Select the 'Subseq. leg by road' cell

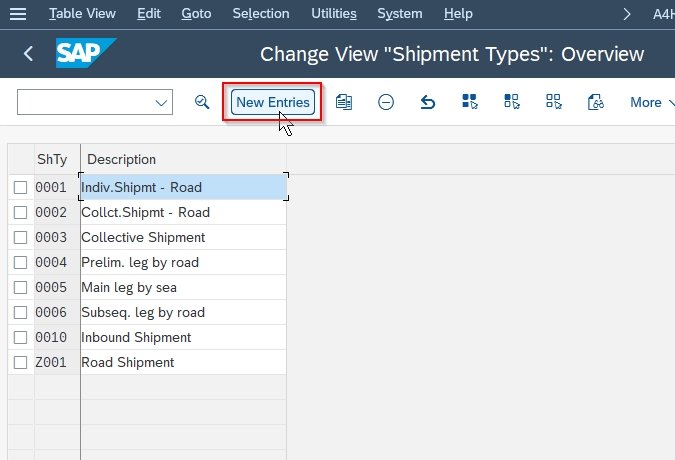(x=183, y=312)
